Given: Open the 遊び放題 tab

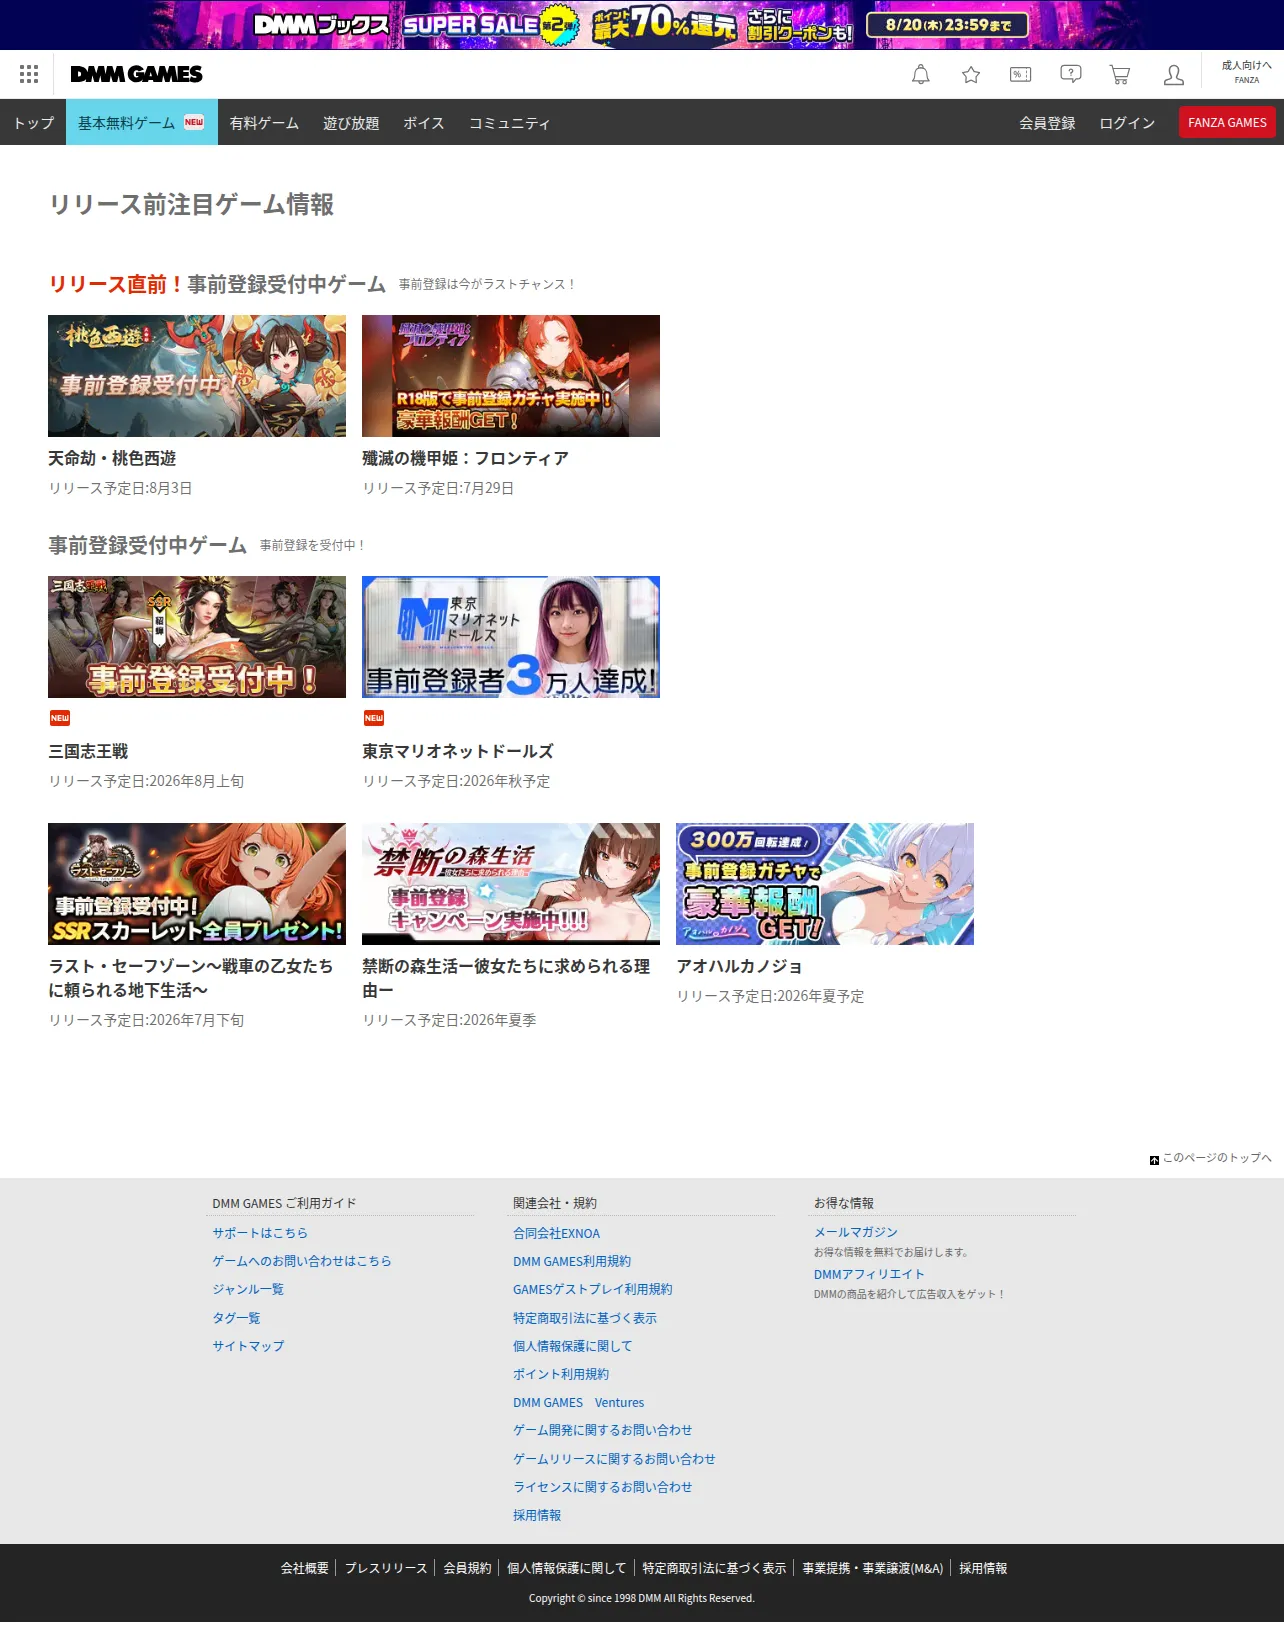Looking at the screenshot, I should (351, 122).
